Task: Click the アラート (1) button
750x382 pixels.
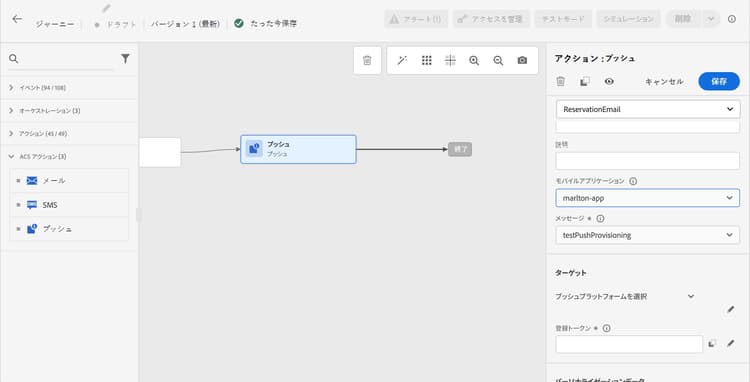Action: (x=416, y=19)
